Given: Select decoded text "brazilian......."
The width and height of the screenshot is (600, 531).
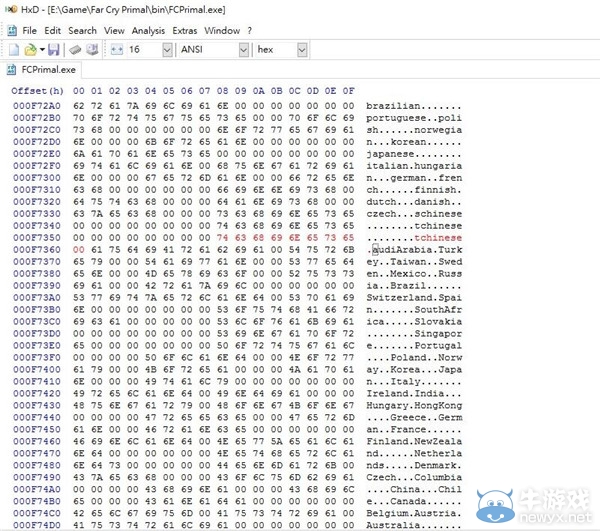Looking at the screenshot, I should pyautogui.click(x=414, y=106).
